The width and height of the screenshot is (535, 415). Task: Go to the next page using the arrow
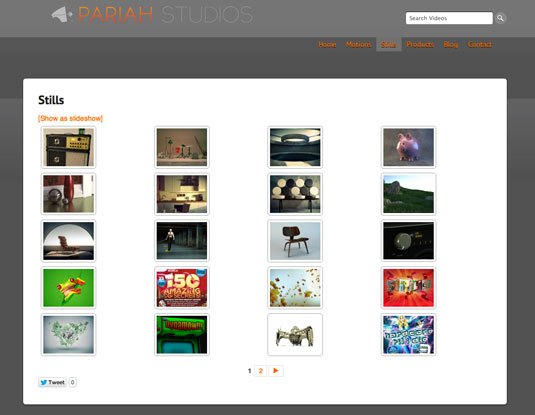(x=276, y=371)
